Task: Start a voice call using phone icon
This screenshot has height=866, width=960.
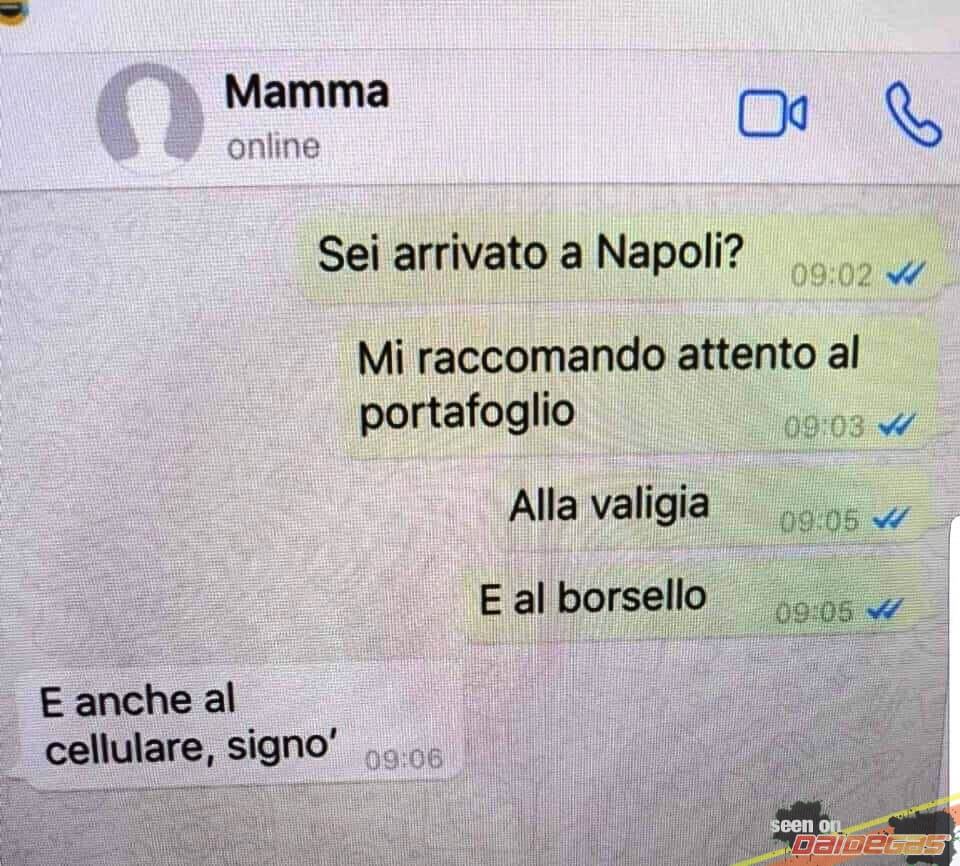Action: pyautogui.click(x=913, y=114)
